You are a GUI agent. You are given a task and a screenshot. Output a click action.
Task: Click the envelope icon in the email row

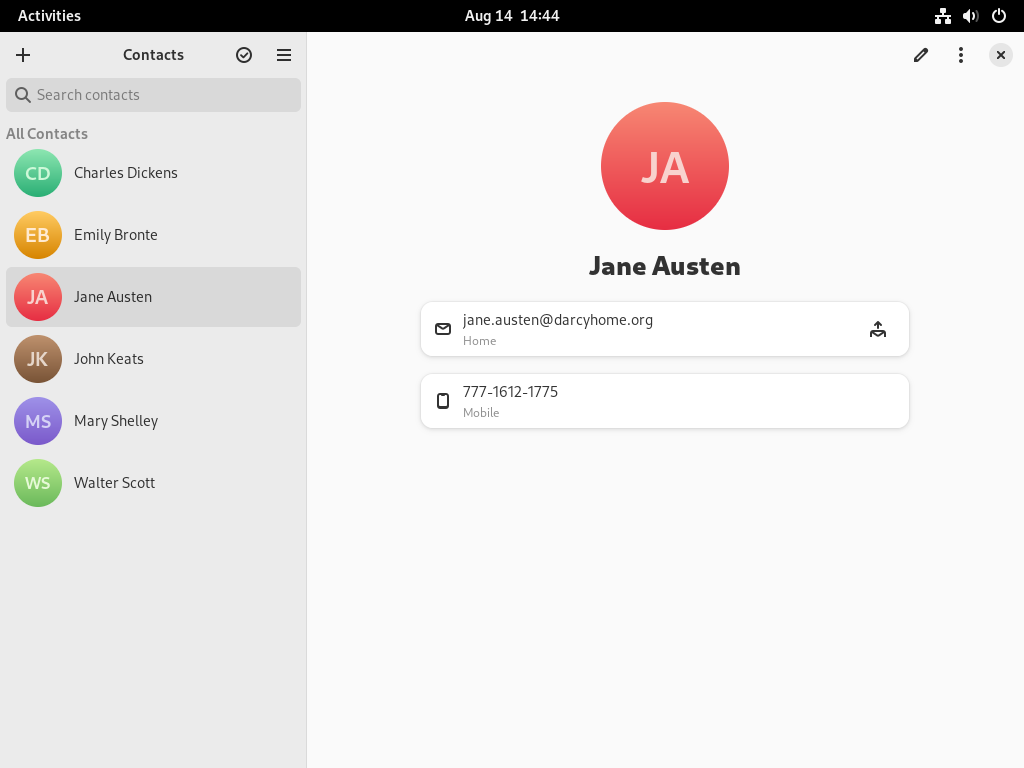click(443, 329)
